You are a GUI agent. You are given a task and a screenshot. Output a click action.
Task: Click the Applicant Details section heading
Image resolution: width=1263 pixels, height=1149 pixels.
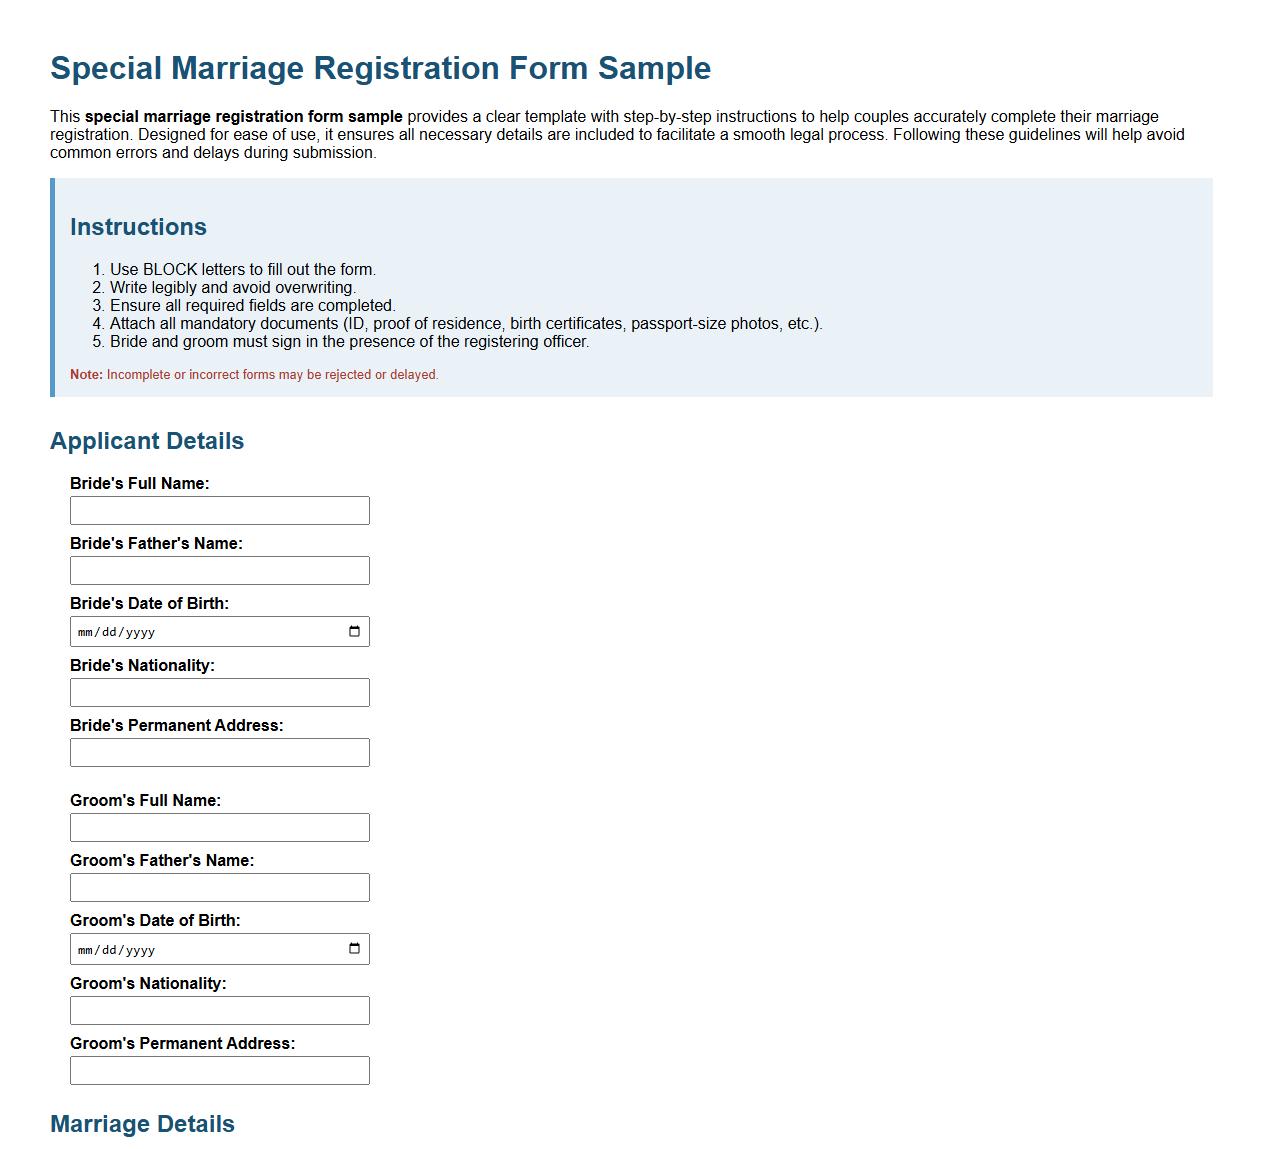coord(146,440)
